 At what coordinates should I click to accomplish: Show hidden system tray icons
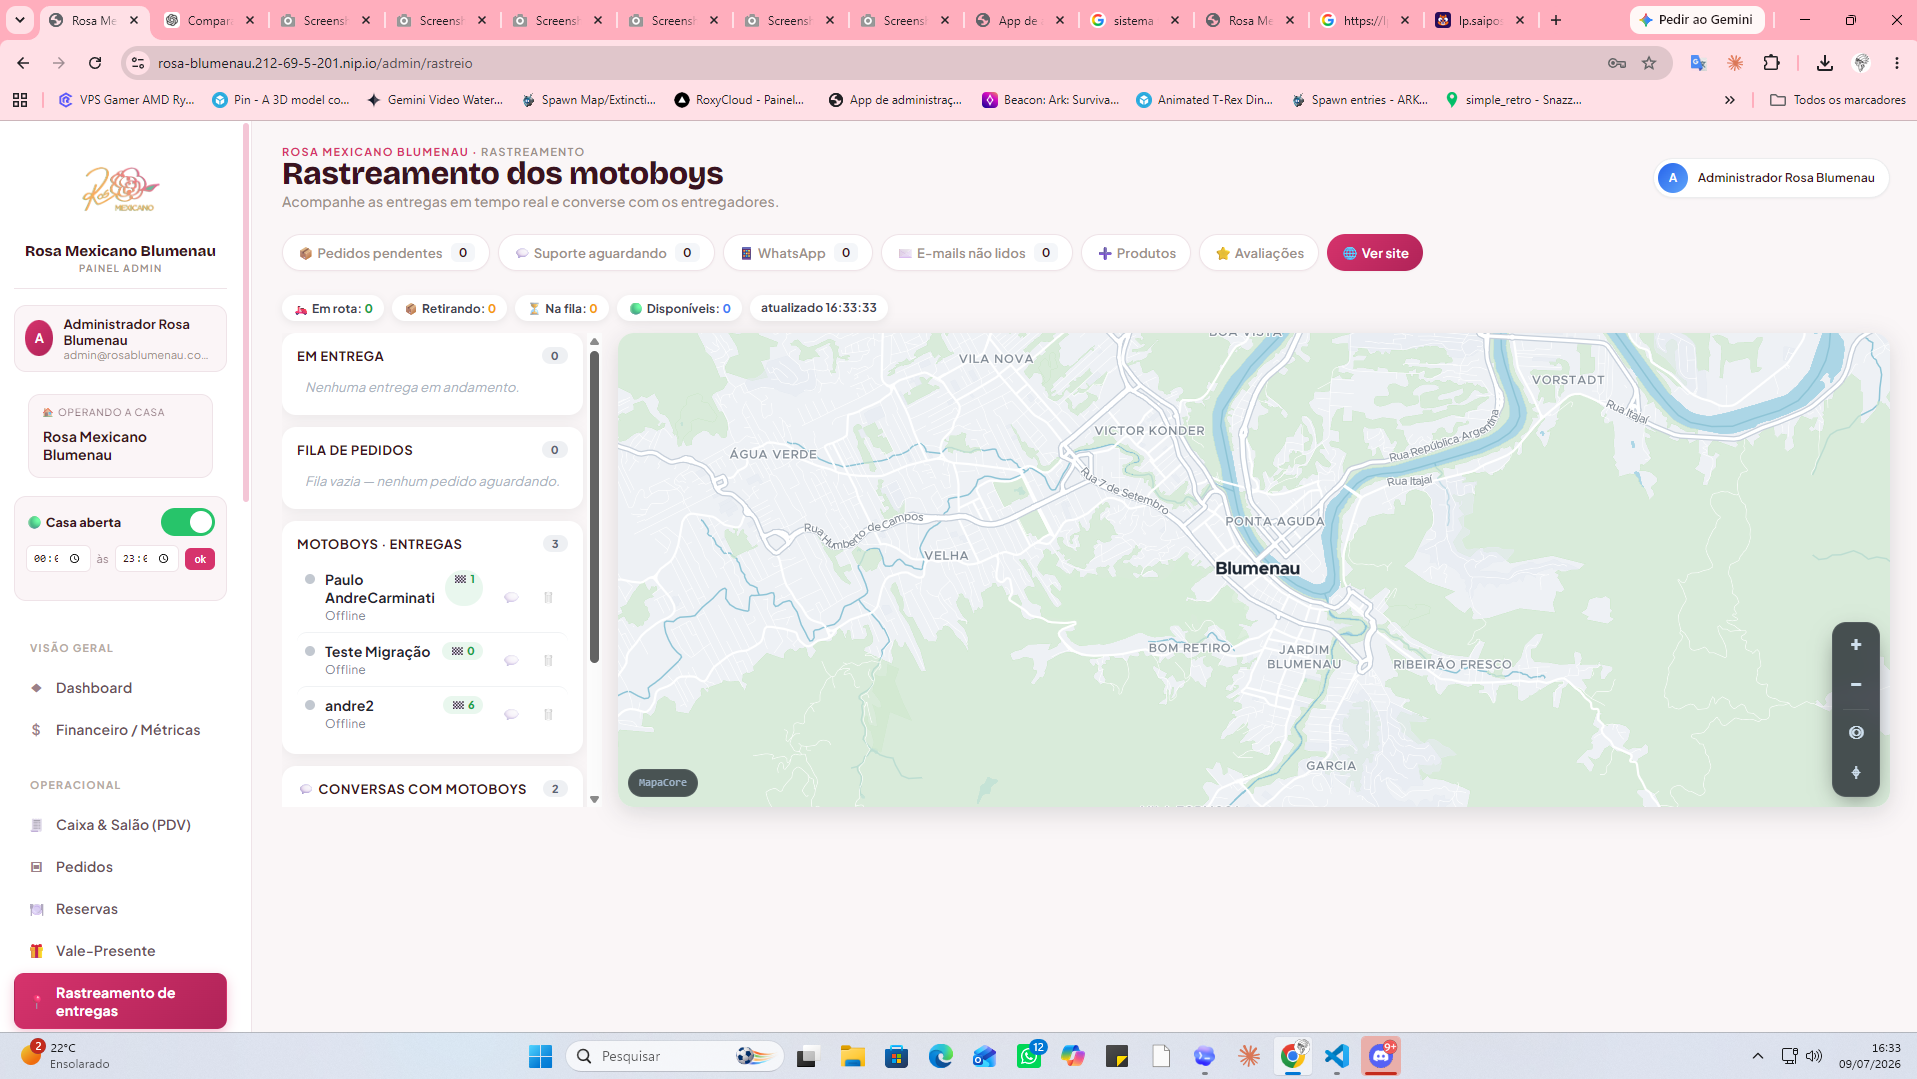(1757, 1056)
